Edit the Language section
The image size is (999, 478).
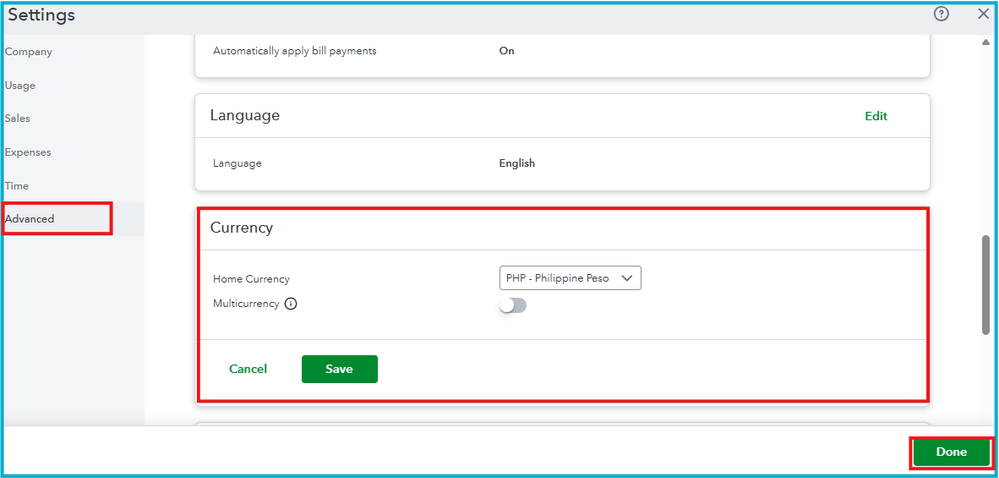(876, 116)
